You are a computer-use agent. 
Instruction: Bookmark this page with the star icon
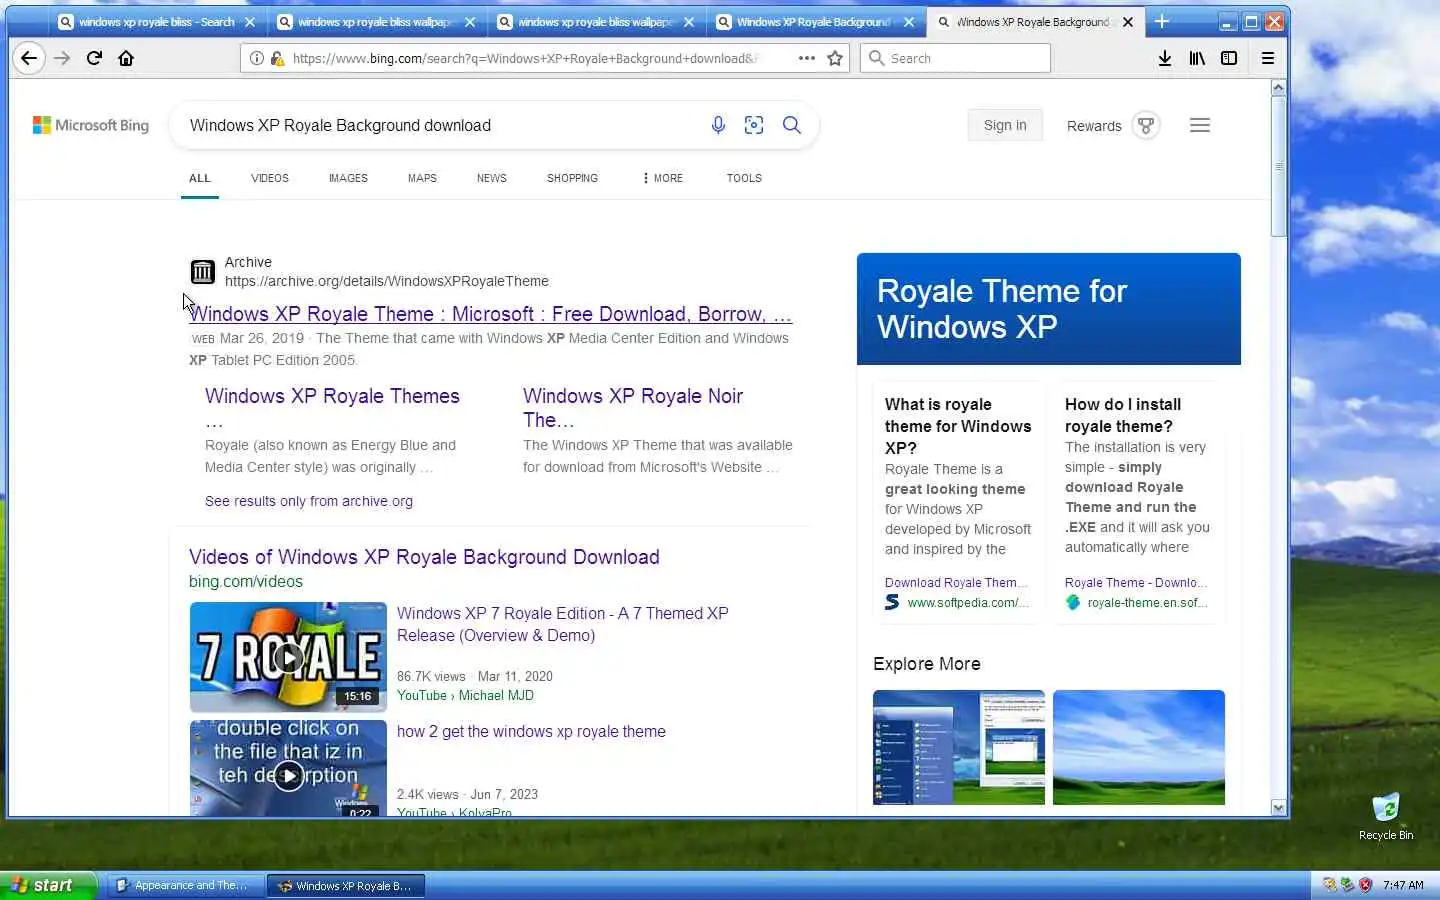click(835, 58)
